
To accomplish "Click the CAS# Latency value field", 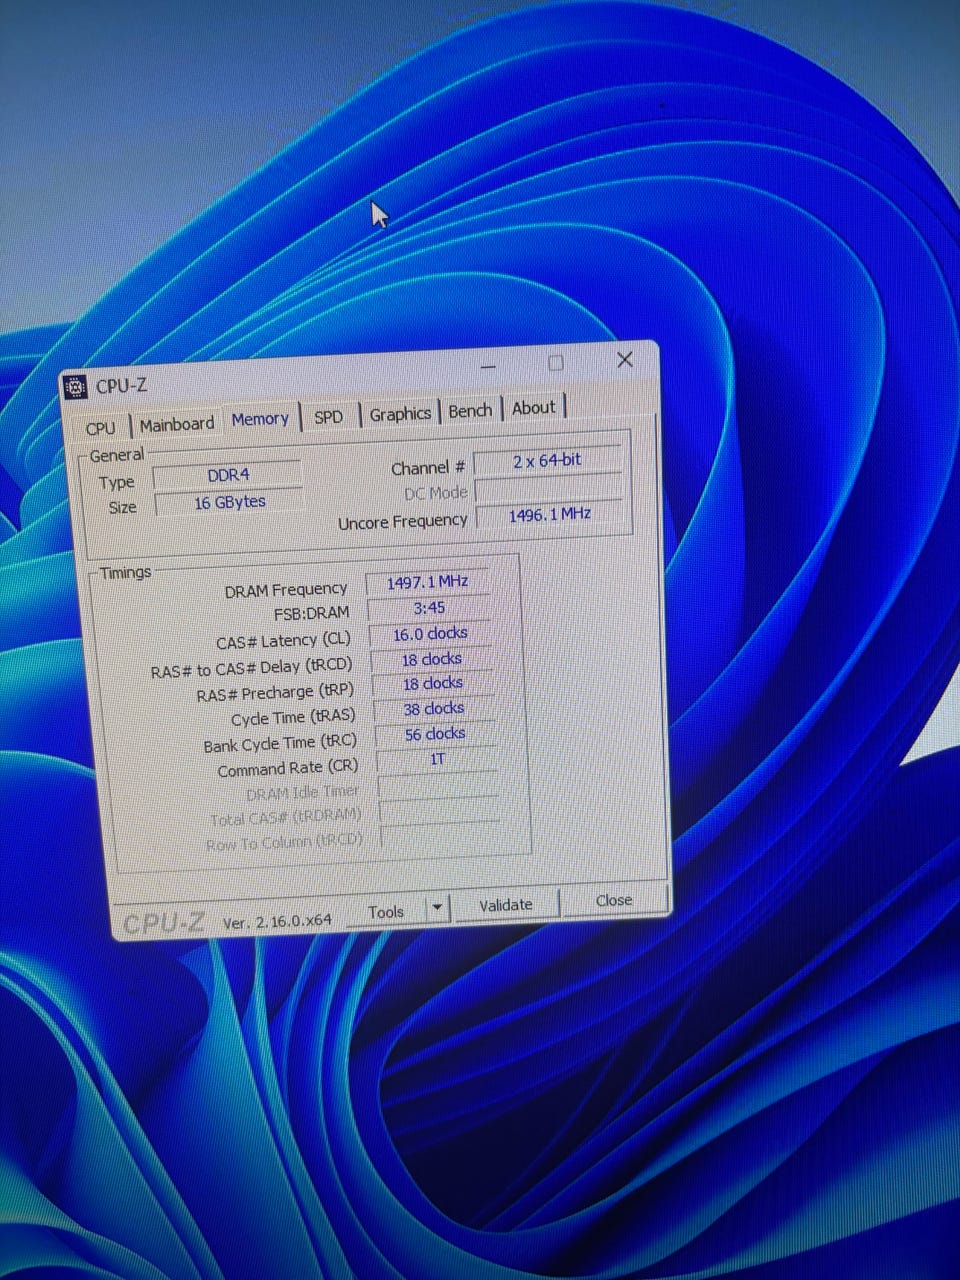I will 430,634.
